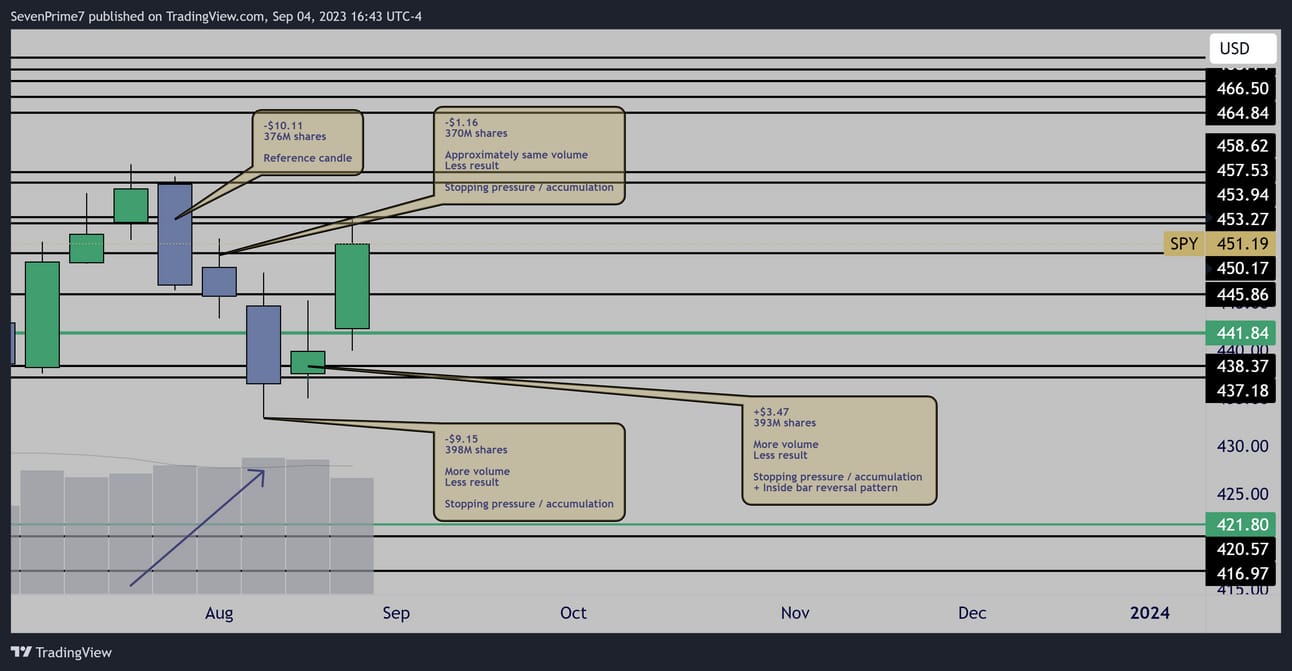Select the green 441.84 price label
This screenshot has width=1292, height=671.
click(1242, 333)
